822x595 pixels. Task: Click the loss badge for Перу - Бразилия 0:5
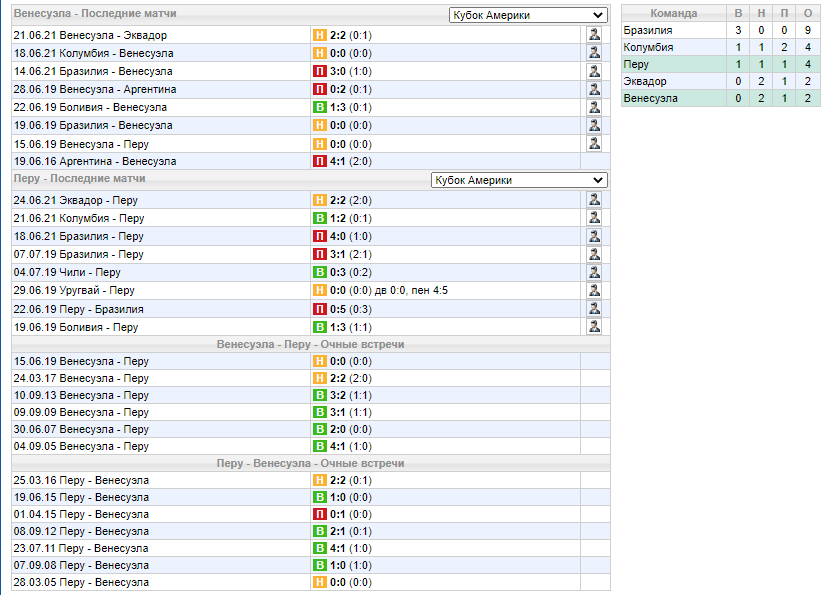pos(320,309)
